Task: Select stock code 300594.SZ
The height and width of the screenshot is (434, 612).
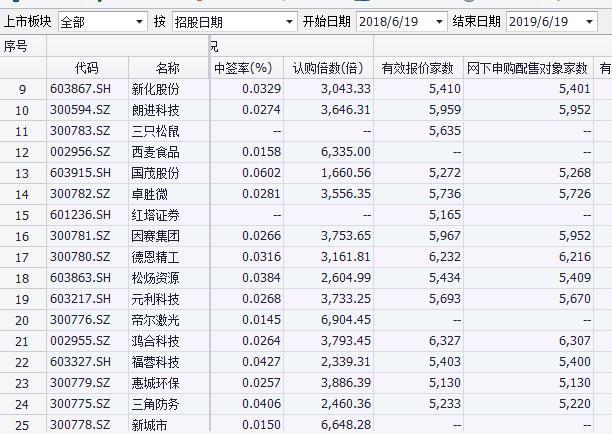Action: point(80,110)
